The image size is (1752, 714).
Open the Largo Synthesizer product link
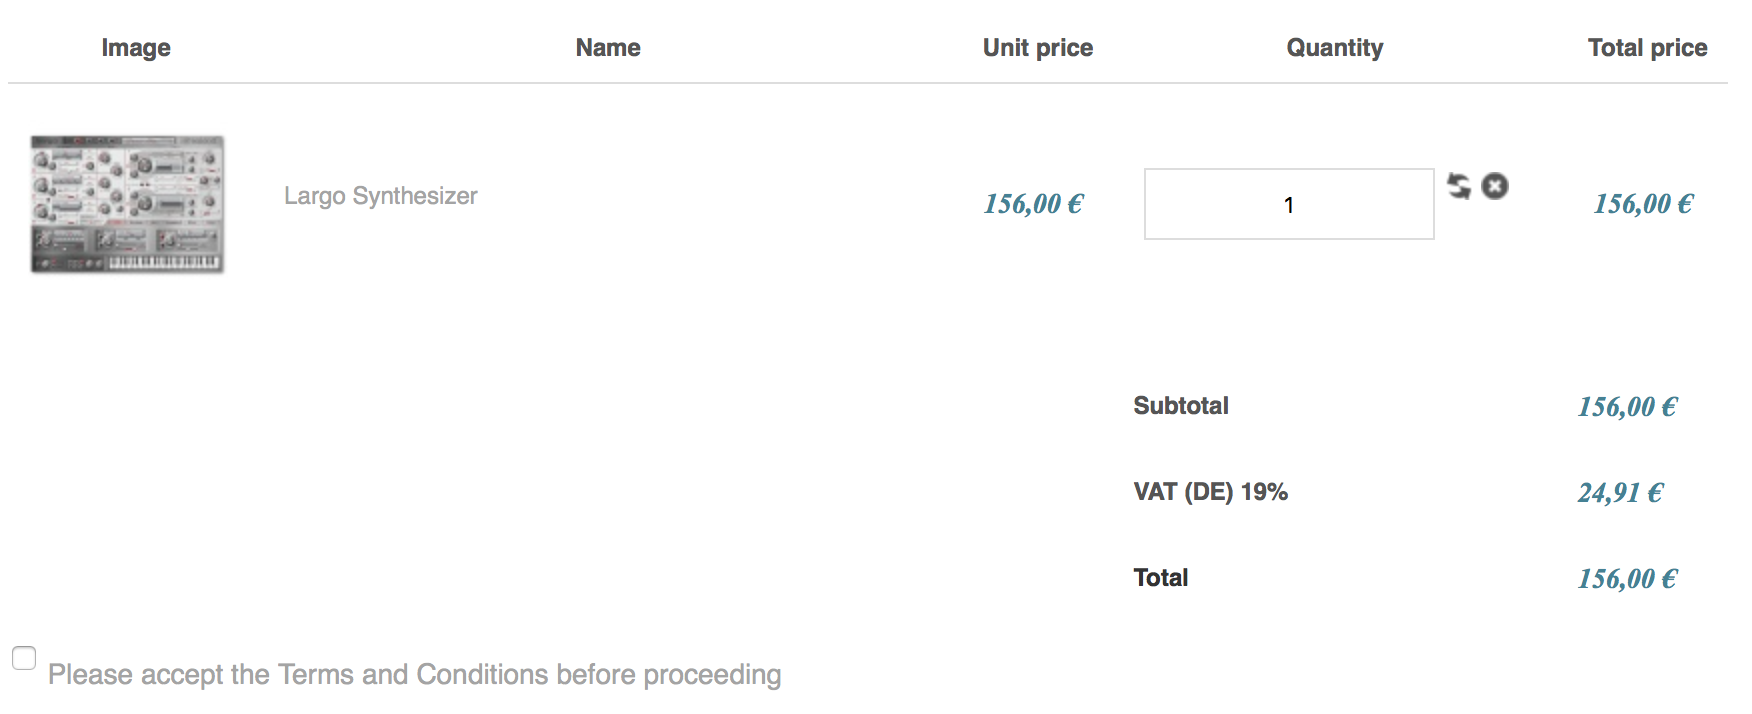(x=380, y=196)
